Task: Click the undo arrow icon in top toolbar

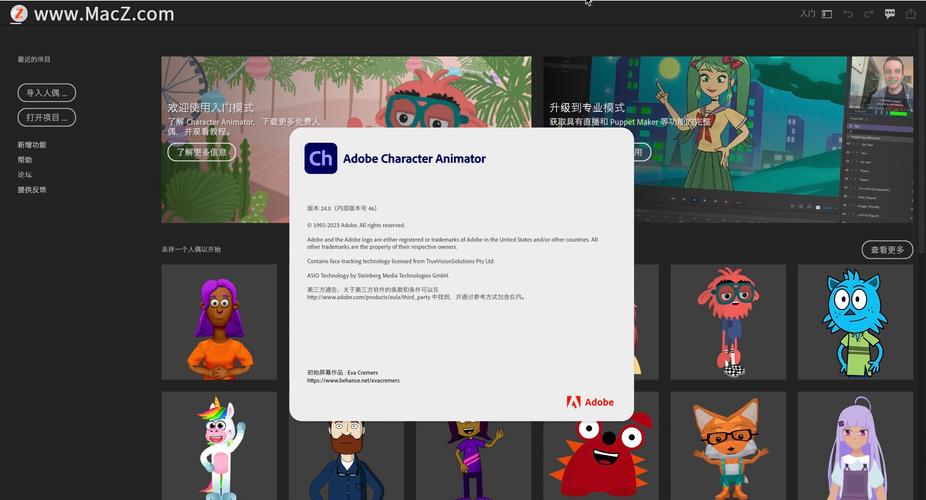Action: pyautogui.click(x=848, y=14)
